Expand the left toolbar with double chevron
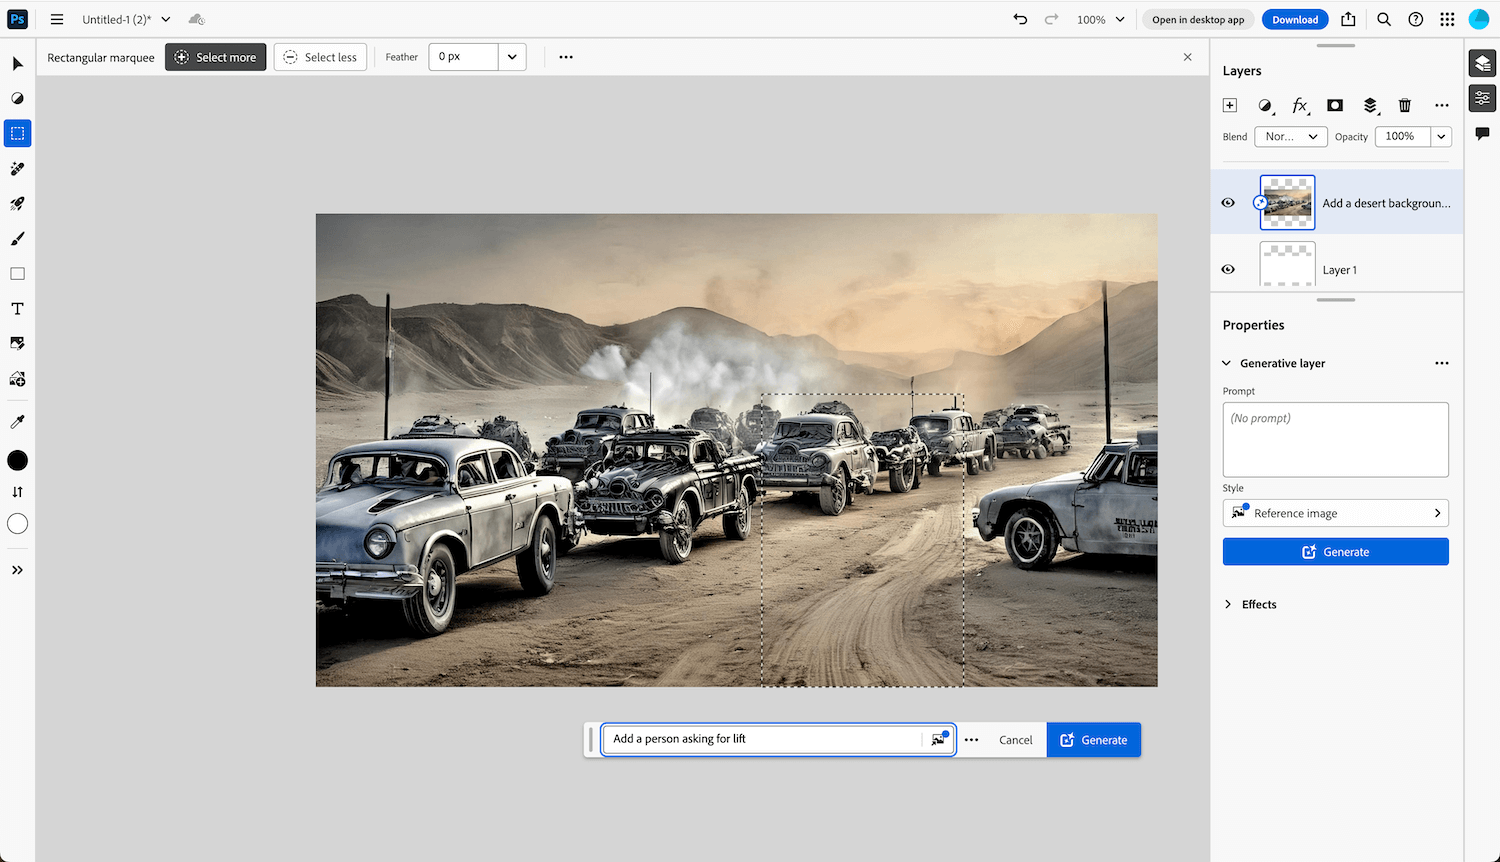This screenshot has width=1500, height=862. pos(18,570)
